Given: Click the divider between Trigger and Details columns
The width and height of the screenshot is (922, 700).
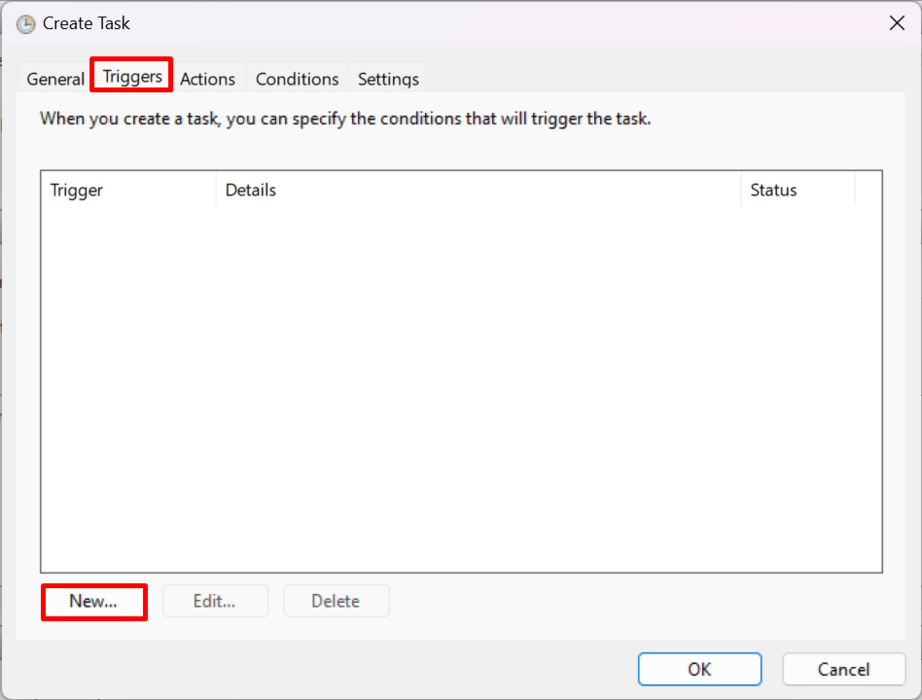Looking at the screenshot, I should pos(214,190).
